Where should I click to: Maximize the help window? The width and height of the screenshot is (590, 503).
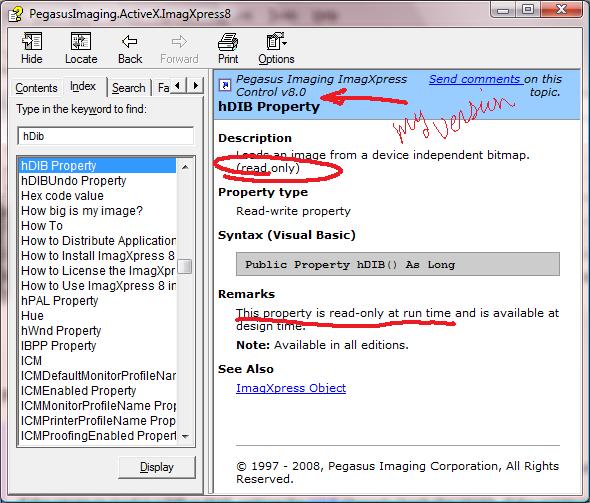[528, 9]
